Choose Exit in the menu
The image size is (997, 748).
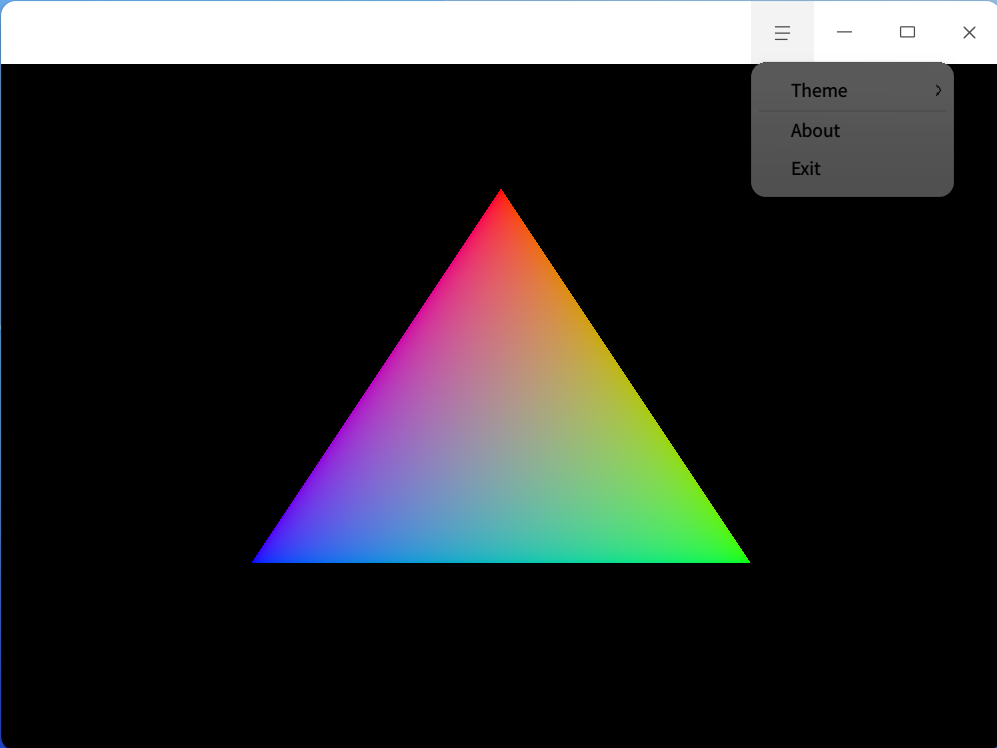pos(852,169)
